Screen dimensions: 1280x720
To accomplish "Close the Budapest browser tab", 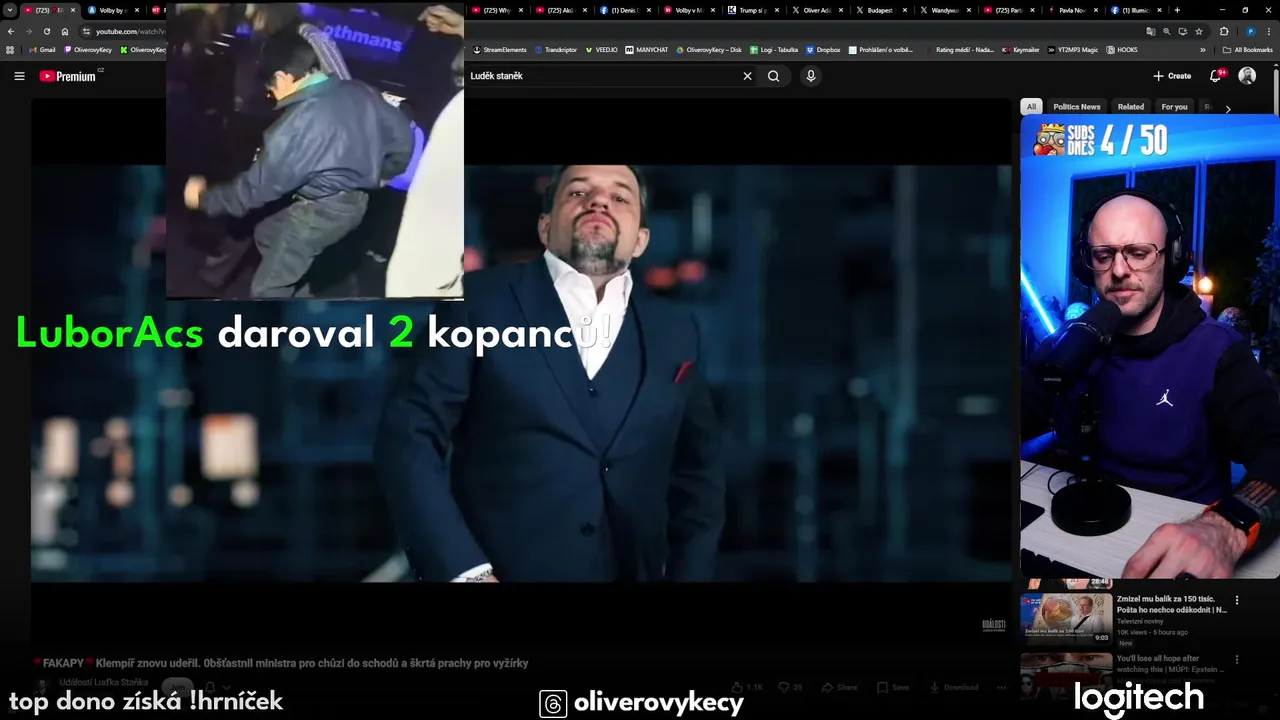I will tap(905, 10).
